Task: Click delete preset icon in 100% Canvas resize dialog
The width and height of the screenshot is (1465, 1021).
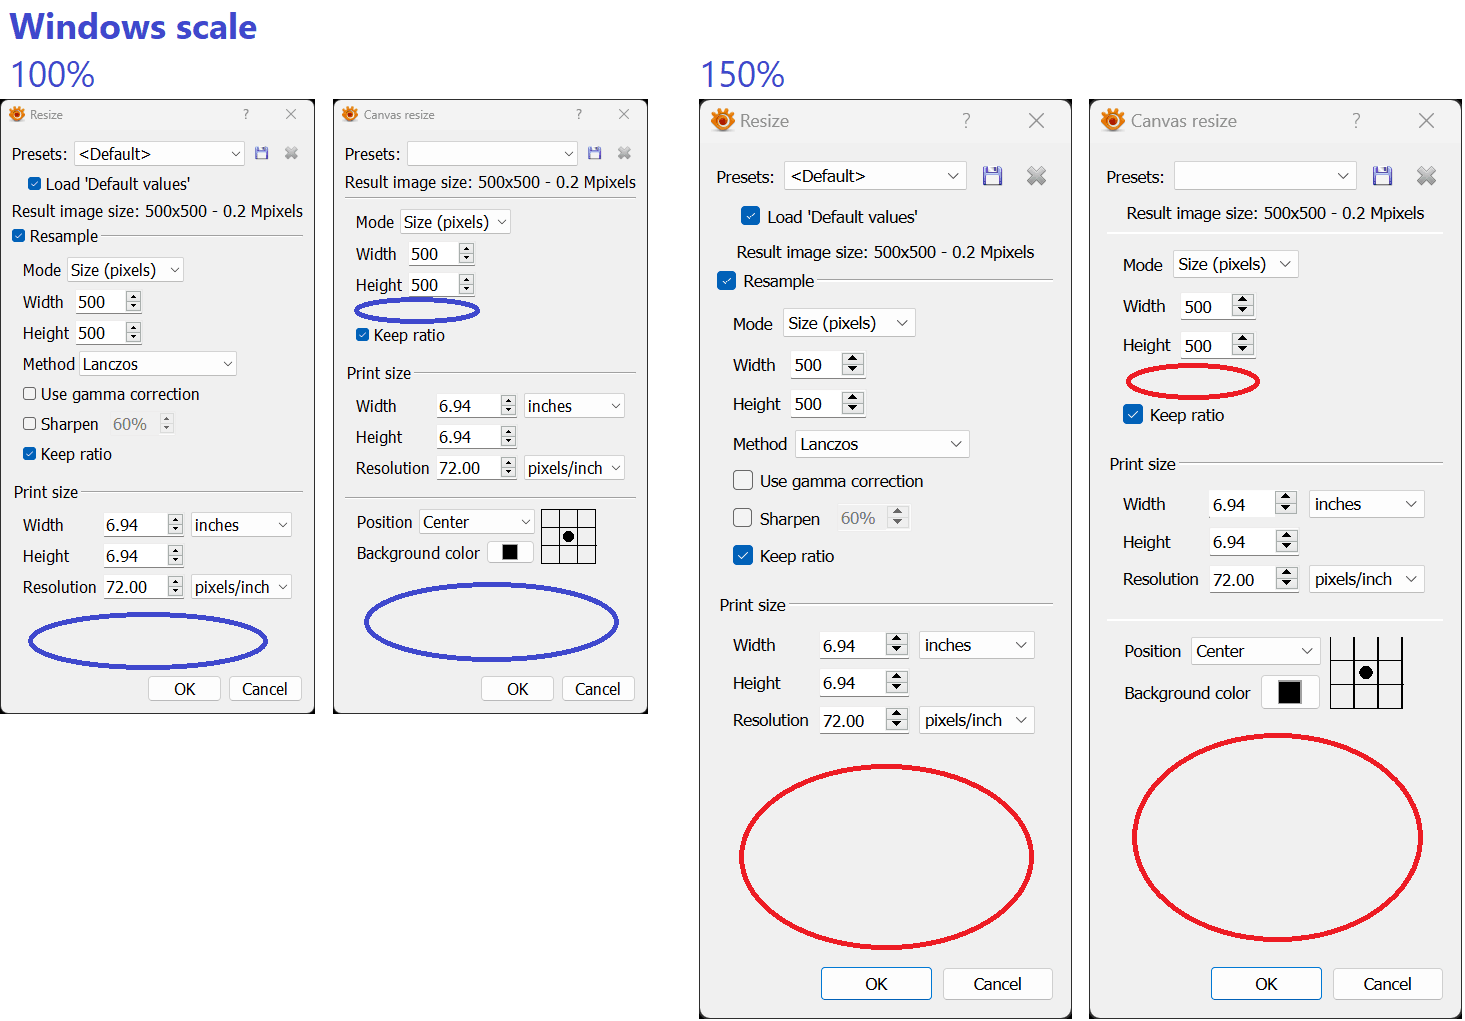Action: [624, 154]
